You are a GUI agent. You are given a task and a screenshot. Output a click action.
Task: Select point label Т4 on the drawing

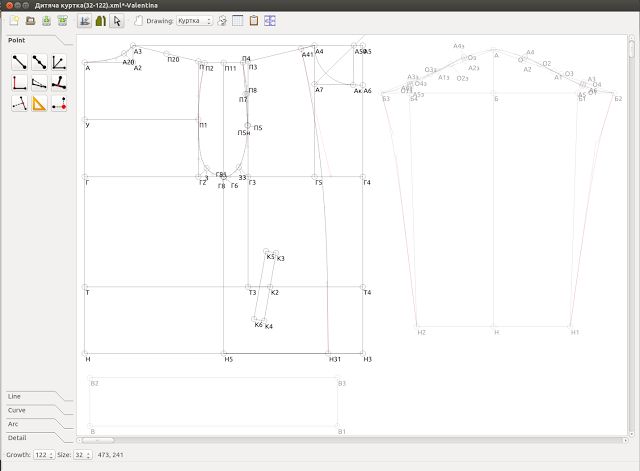coord(367,293)
